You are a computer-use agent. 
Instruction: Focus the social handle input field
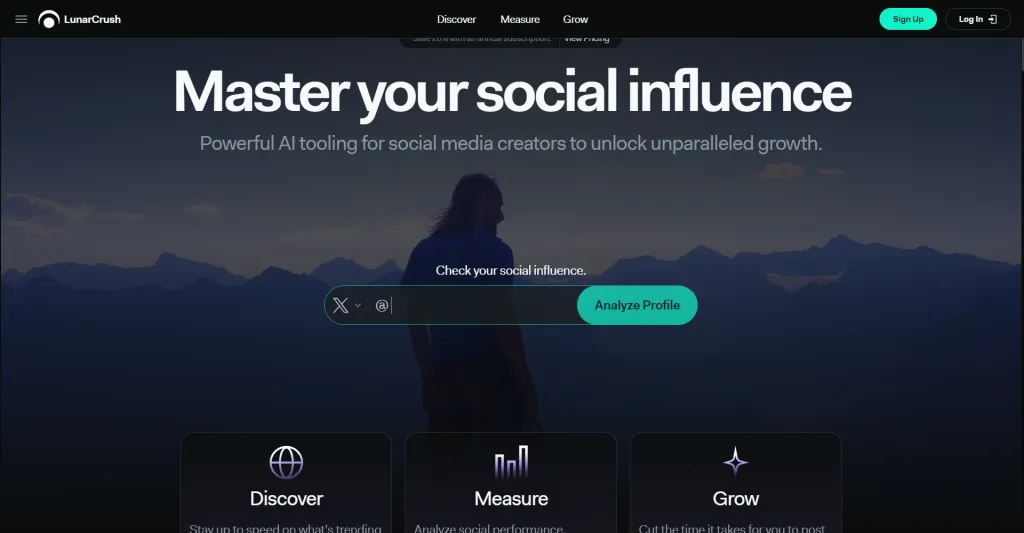click(483, 305)
